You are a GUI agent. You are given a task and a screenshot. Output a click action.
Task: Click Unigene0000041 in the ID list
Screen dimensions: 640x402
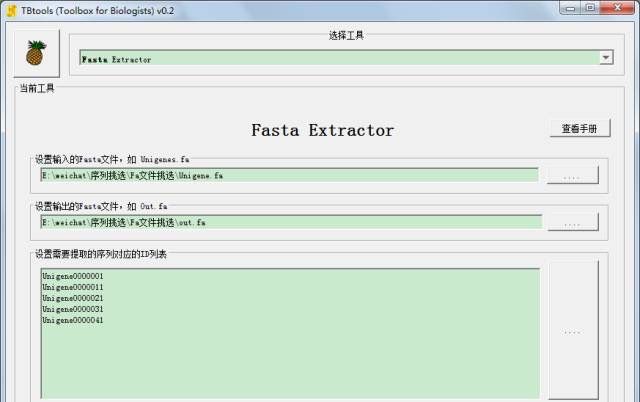(73, 320)
